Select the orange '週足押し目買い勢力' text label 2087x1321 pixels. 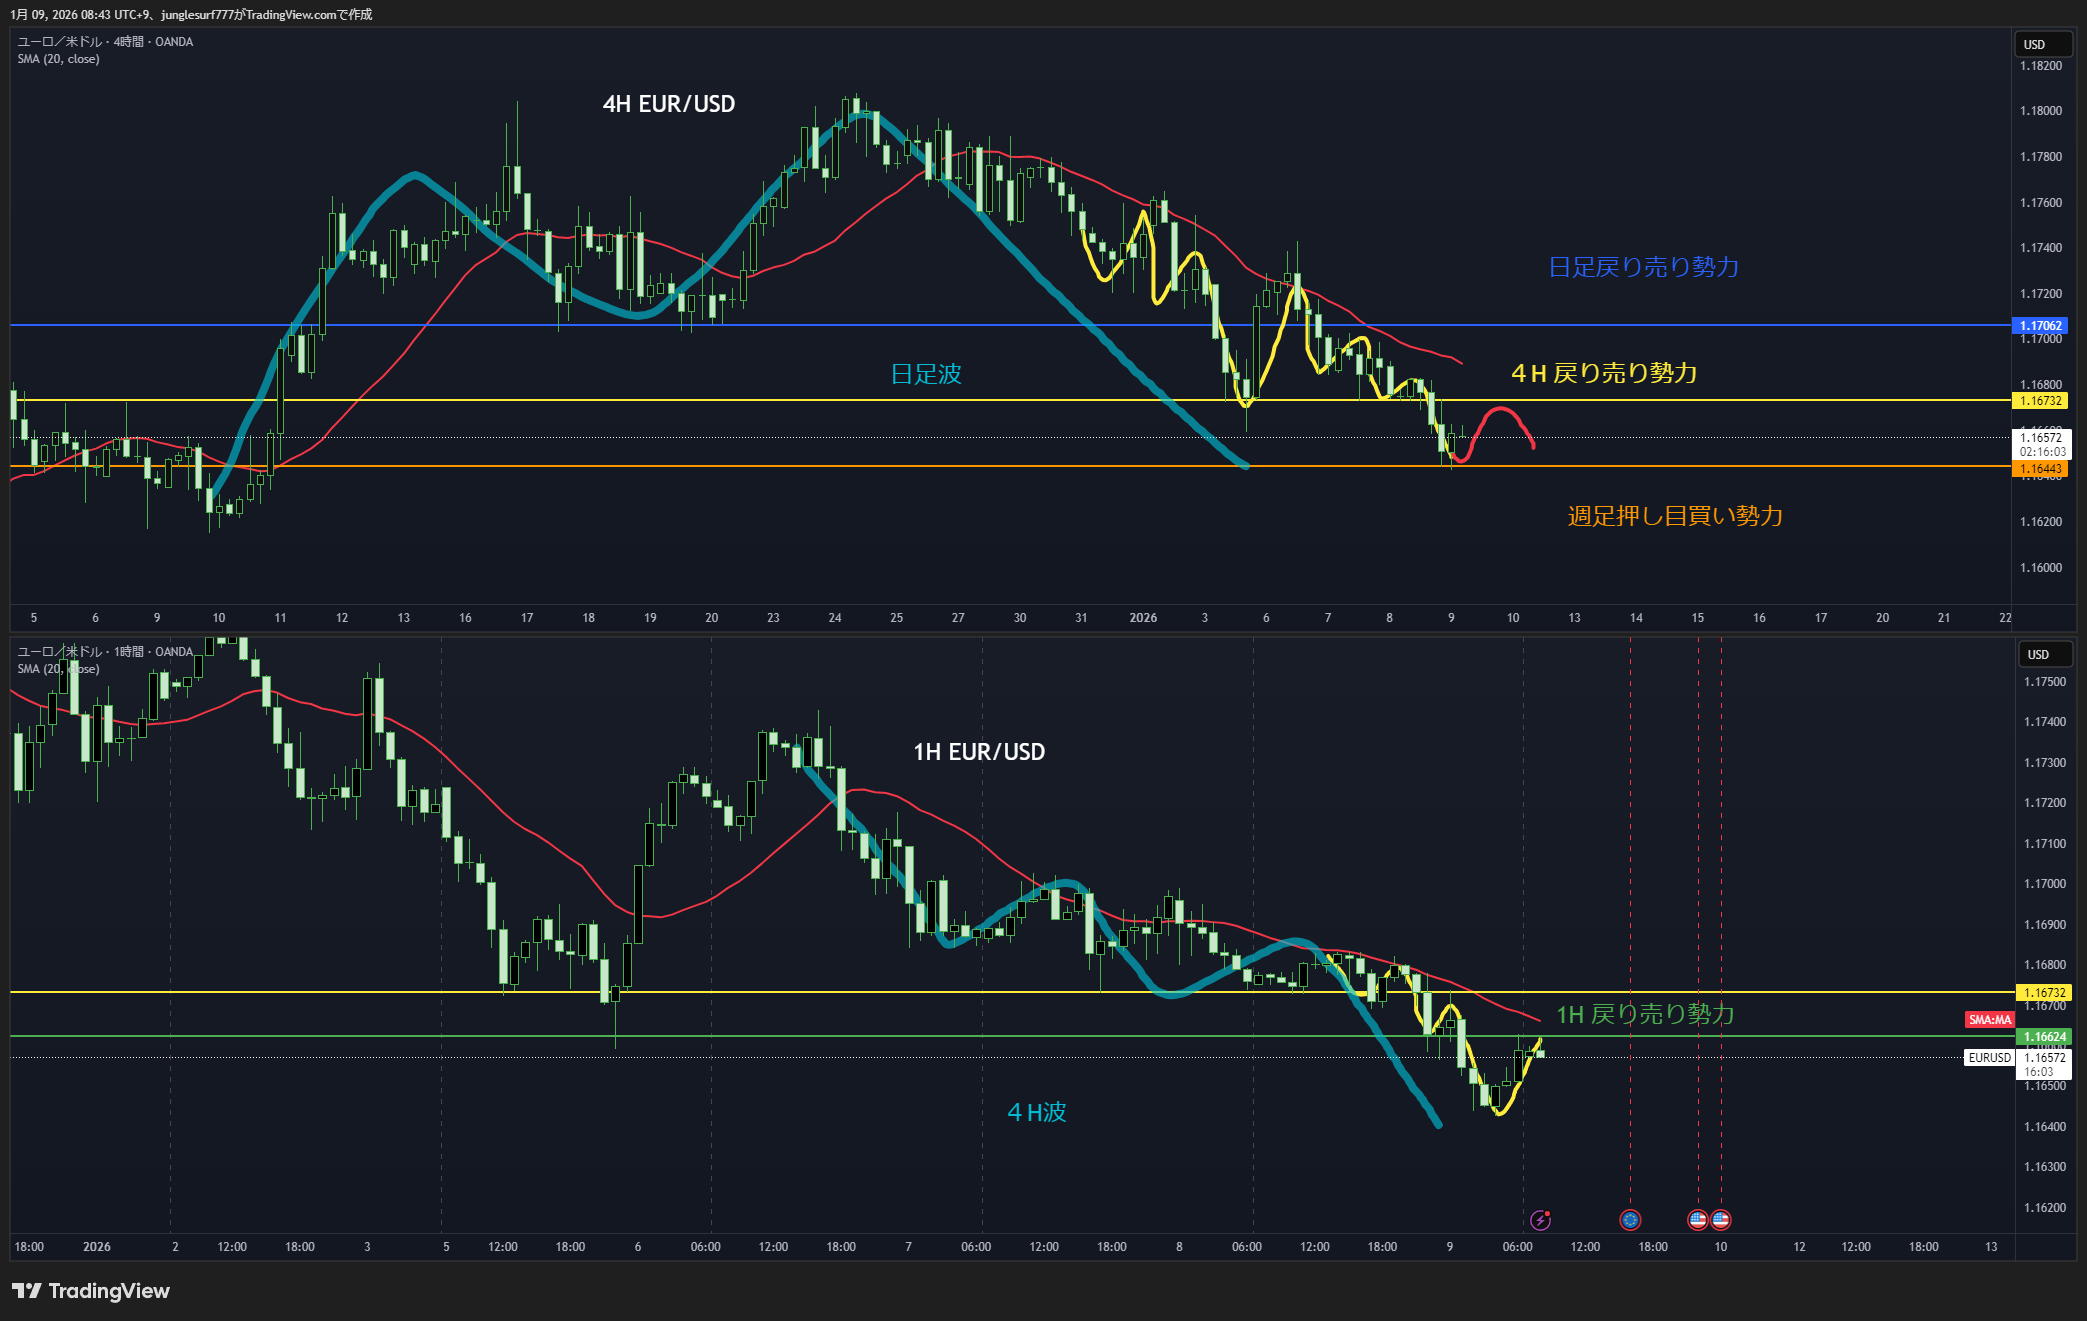tap(1675, 516)
